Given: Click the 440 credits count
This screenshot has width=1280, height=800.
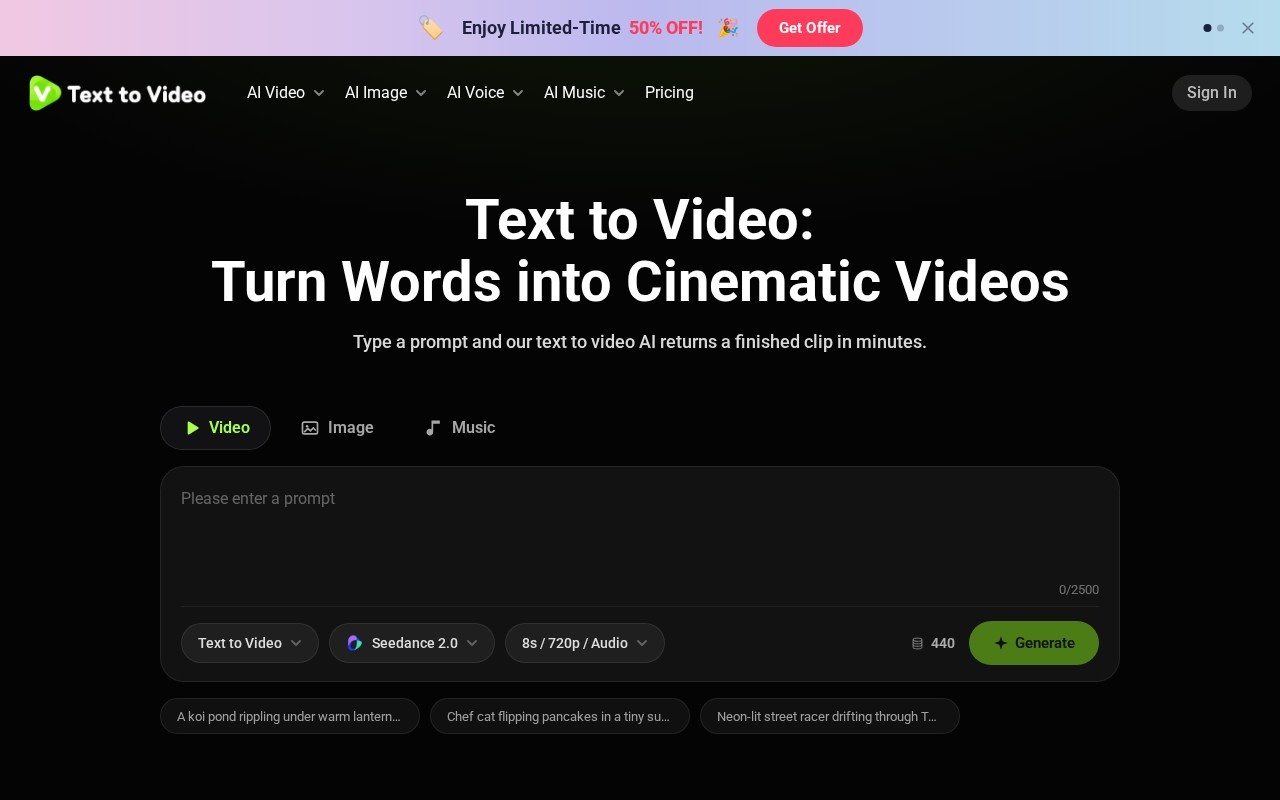Looking at the screenshot, I should pyautogui.click(x=943, y=643).
